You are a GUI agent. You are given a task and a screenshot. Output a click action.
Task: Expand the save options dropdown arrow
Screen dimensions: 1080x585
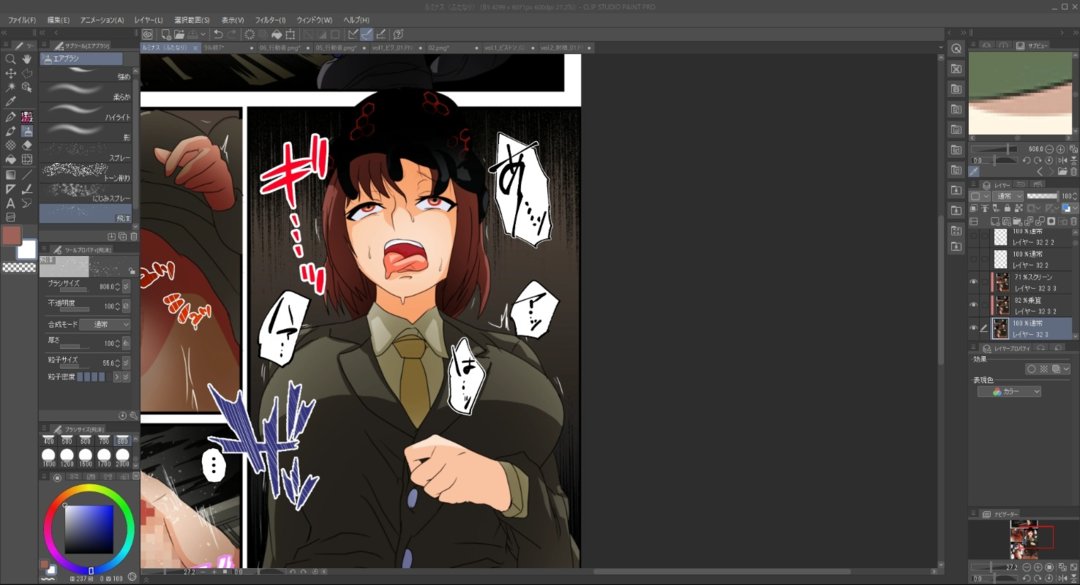pos(203,34)
